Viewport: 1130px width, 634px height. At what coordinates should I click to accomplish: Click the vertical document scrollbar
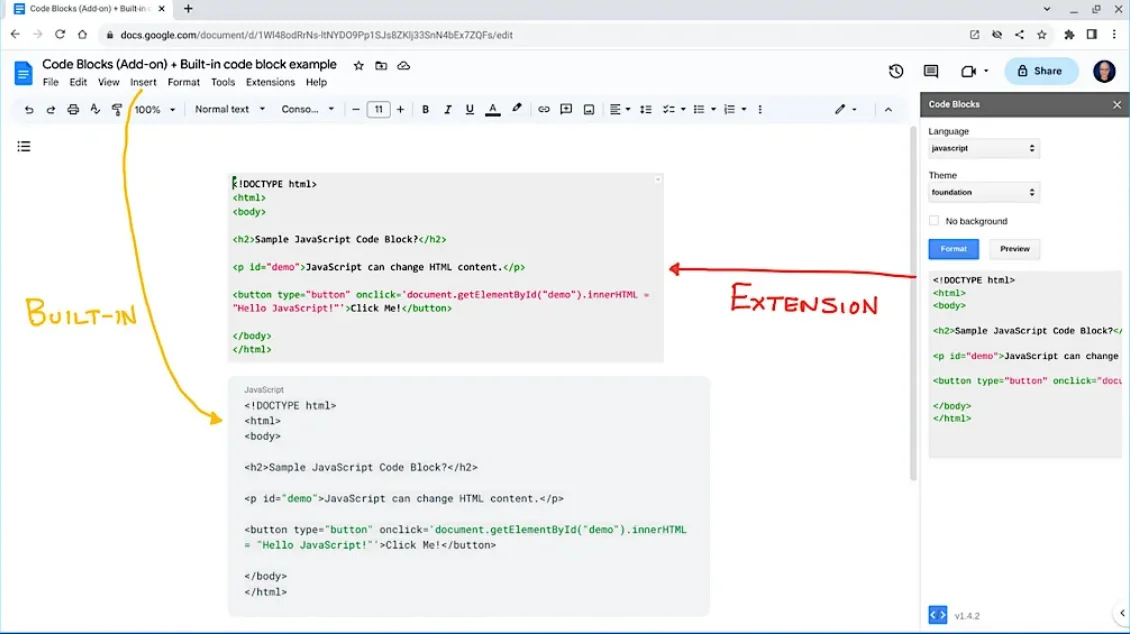(913, 303)
